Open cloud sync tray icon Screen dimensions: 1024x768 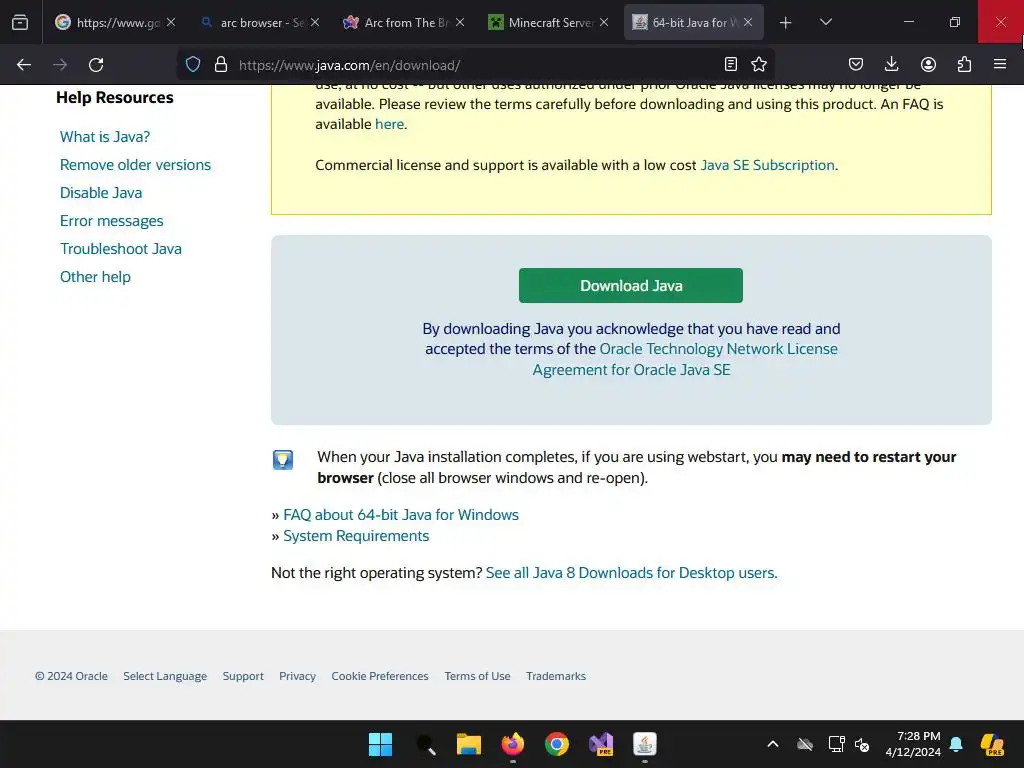click(x=805, y=744)
